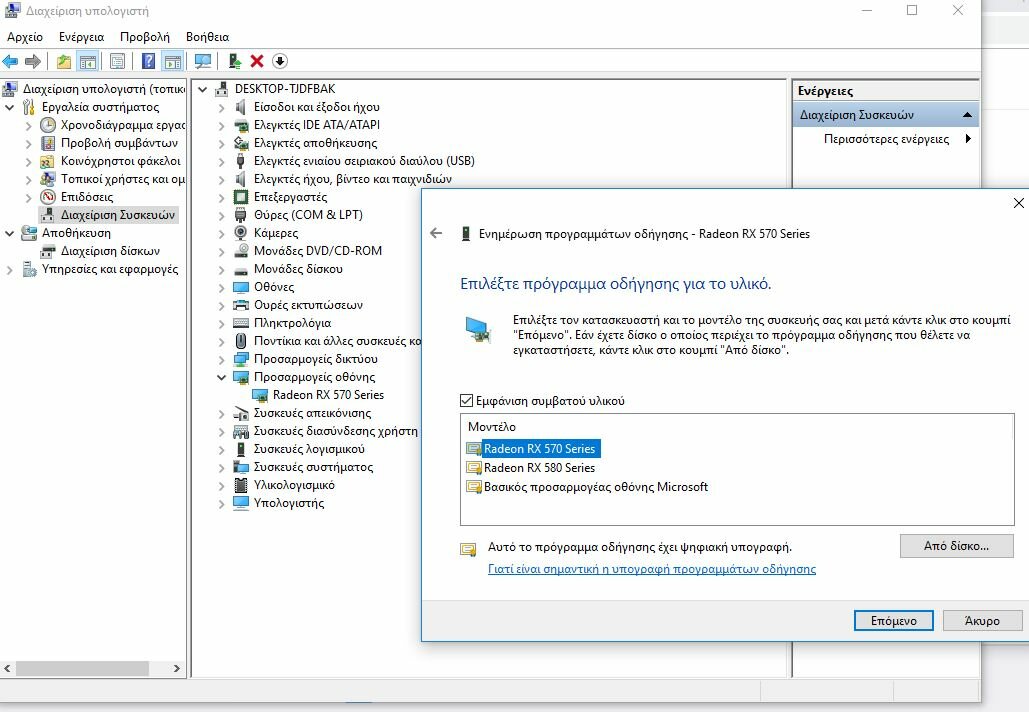The image size is (1029, 712).
Task: Select the Επιδόσεις performance icon in tree
Action: (48, 197)
